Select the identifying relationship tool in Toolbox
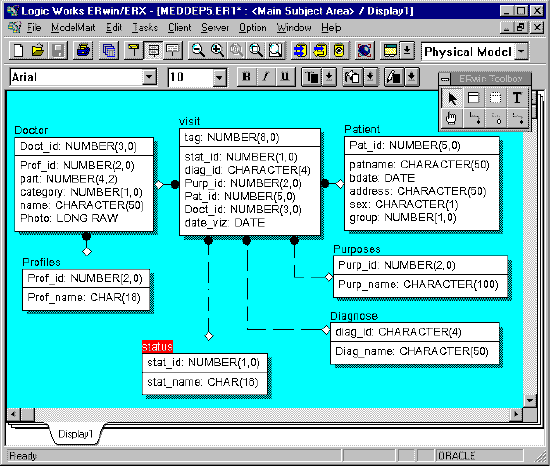Viewport: 550px width, 467px height. pyautogui.click(x=474, y=118)
